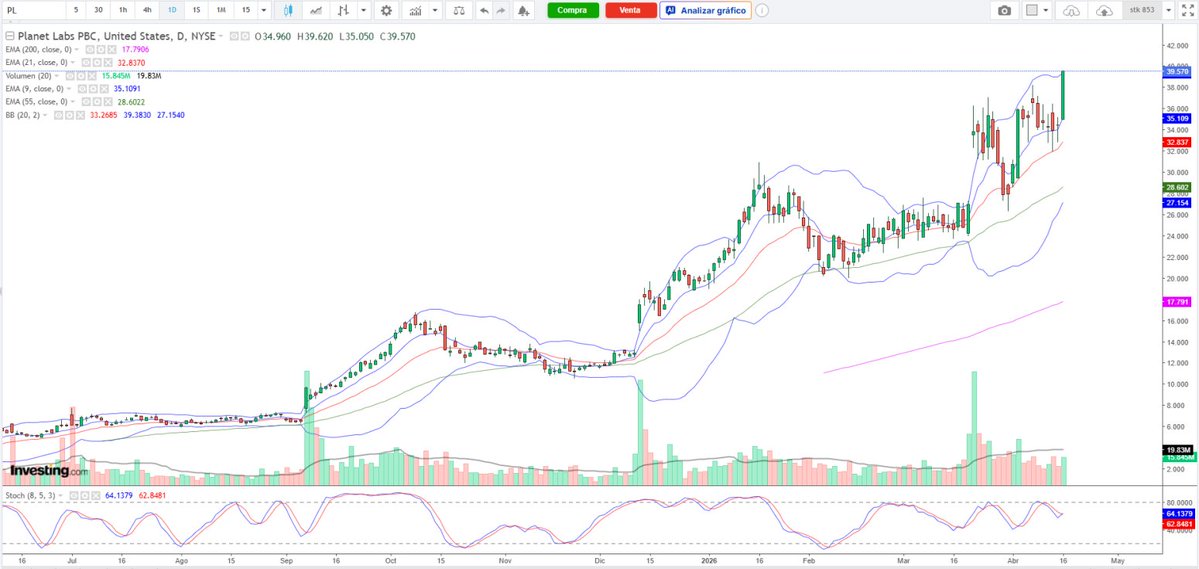The height and width of the screenshot is (569, 1199).
Task: Open chart settings gear icon
Action: coord(387,11)
